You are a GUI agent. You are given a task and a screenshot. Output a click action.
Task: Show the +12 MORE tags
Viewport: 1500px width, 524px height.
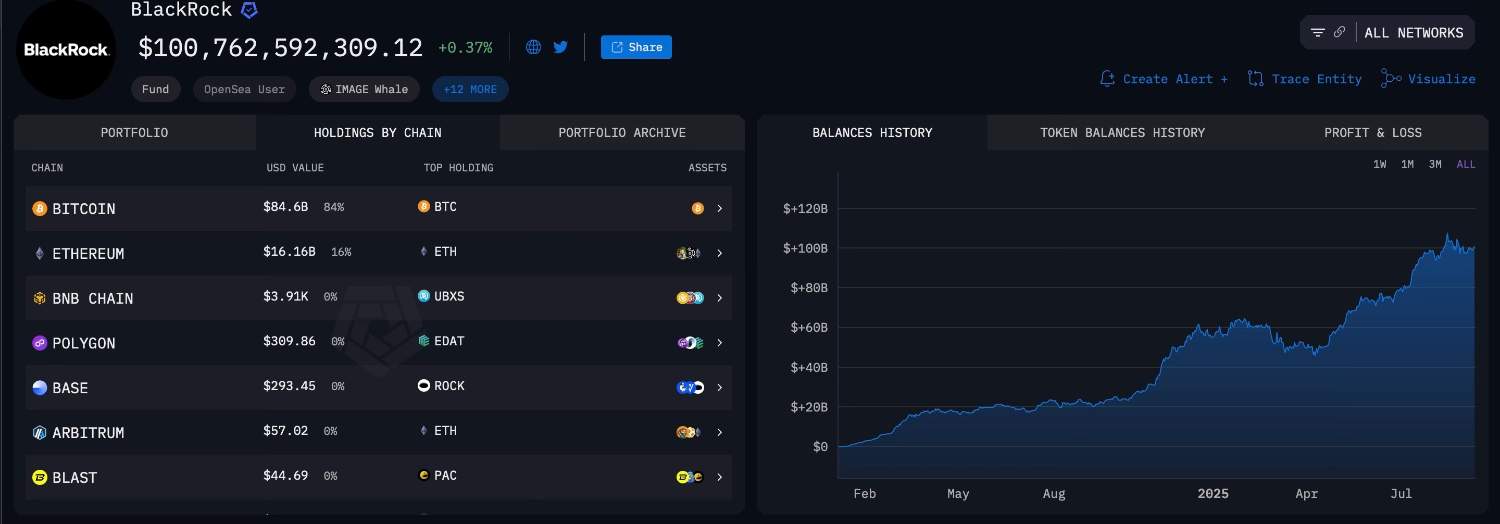(470, 89)
